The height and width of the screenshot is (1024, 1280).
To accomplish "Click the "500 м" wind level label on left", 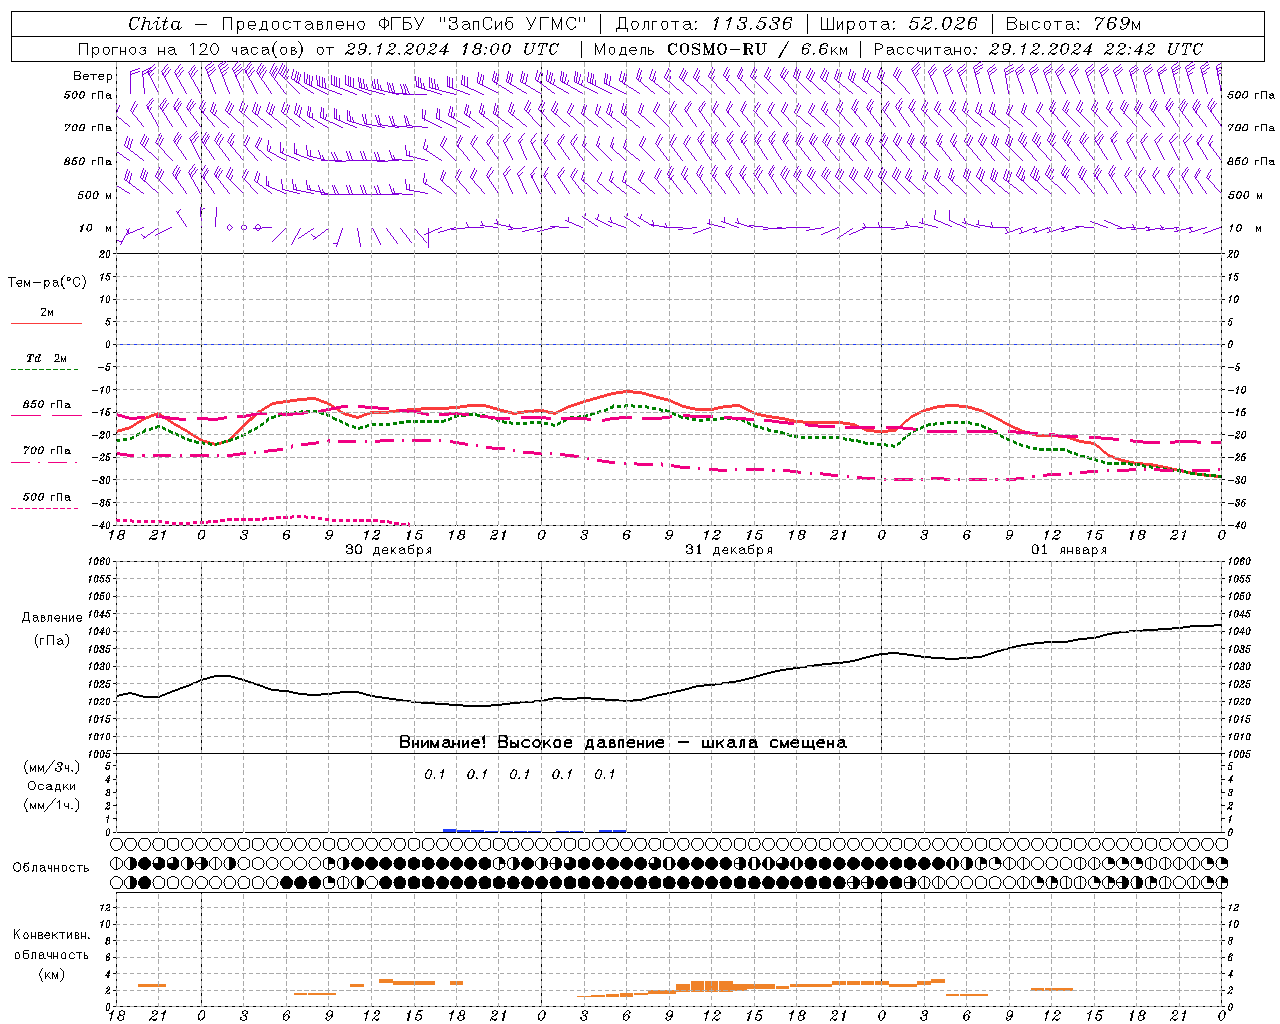I will pyautogui.click(x=95, y=196).
